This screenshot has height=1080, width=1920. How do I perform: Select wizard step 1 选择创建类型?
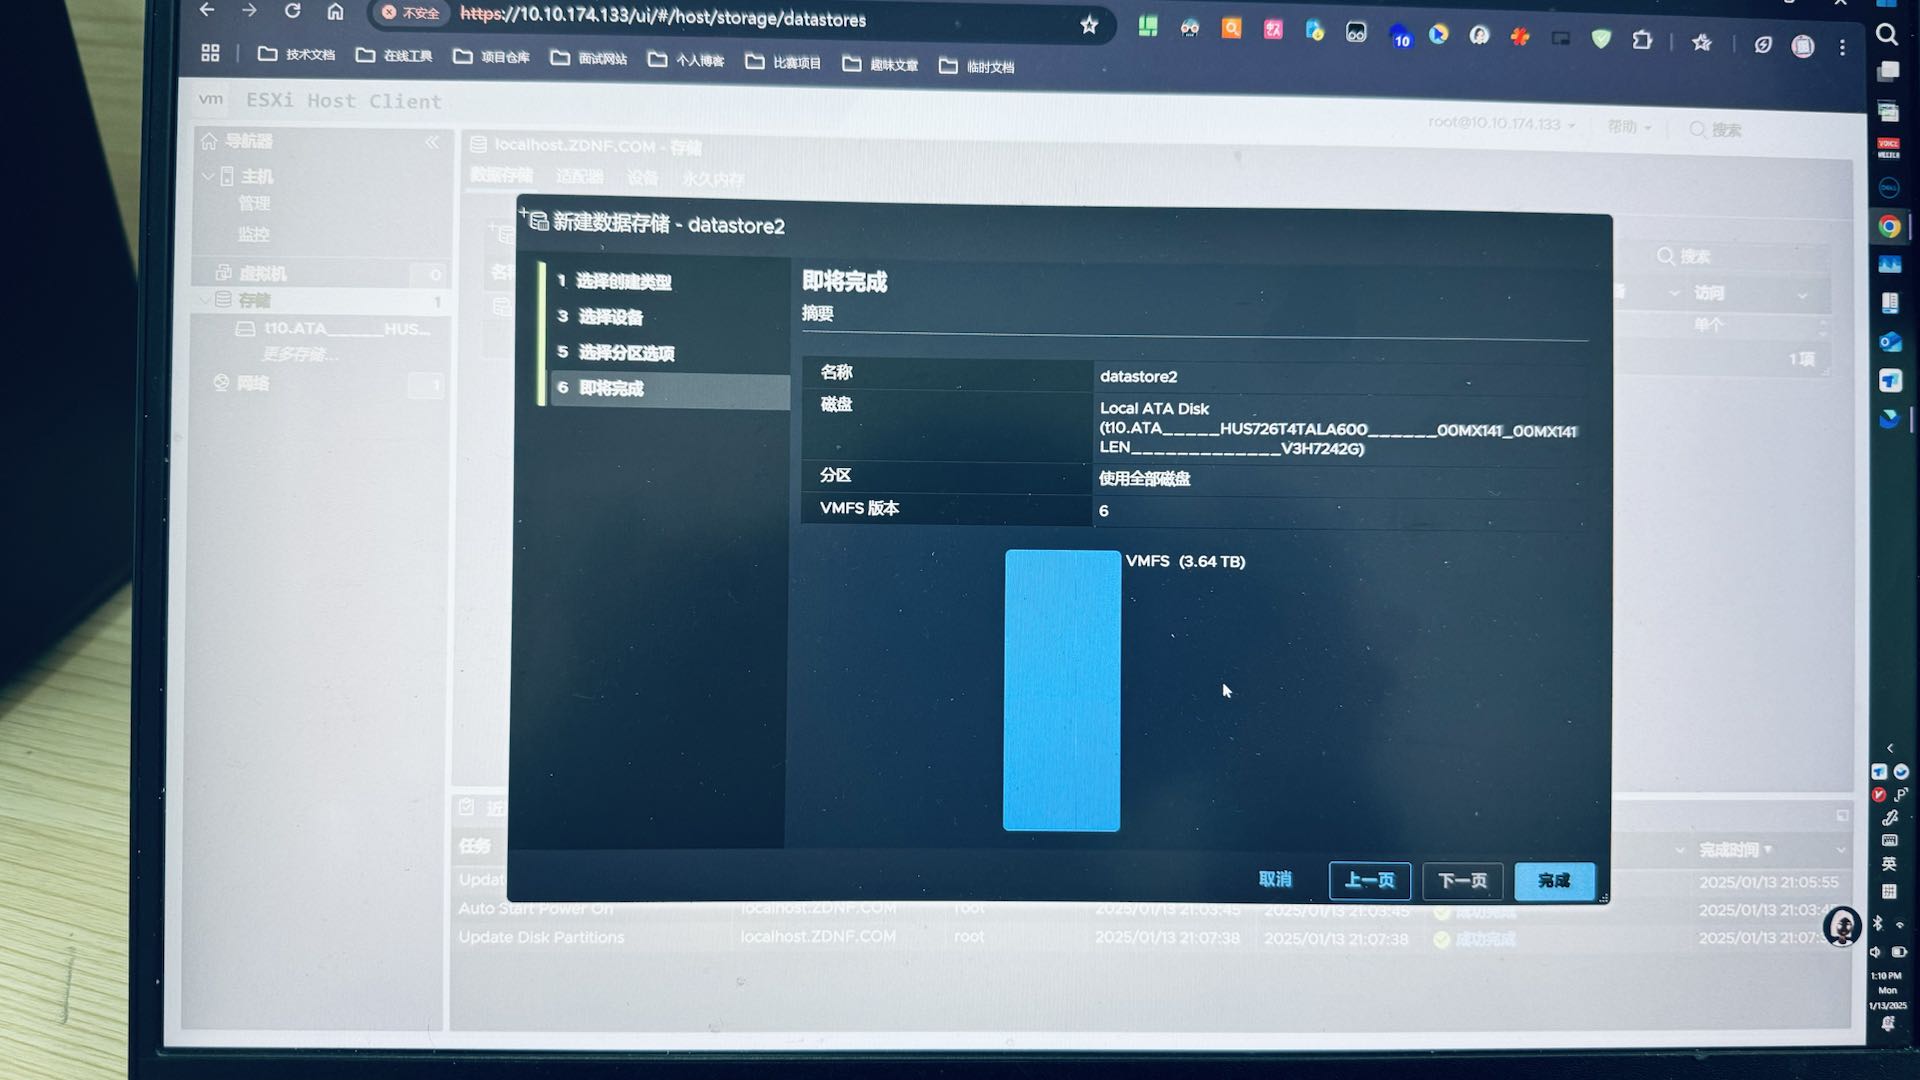(x=623, y=282)
